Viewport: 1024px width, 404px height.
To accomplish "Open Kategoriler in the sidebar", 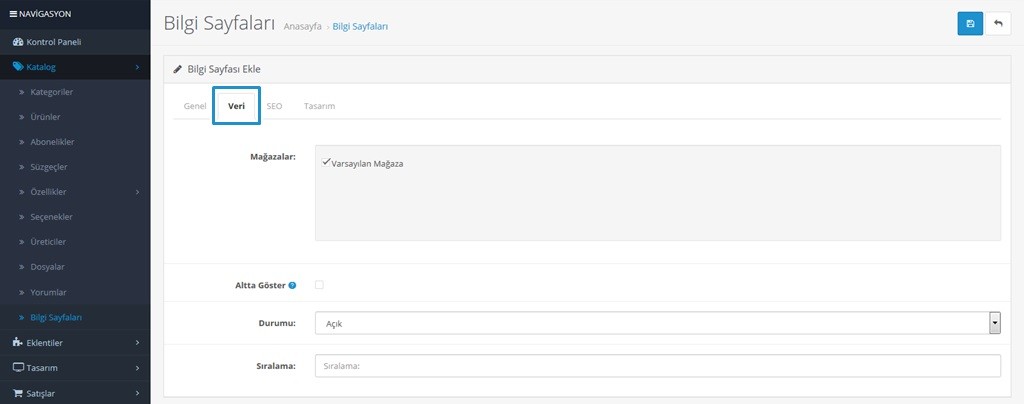I will [52, 92].
